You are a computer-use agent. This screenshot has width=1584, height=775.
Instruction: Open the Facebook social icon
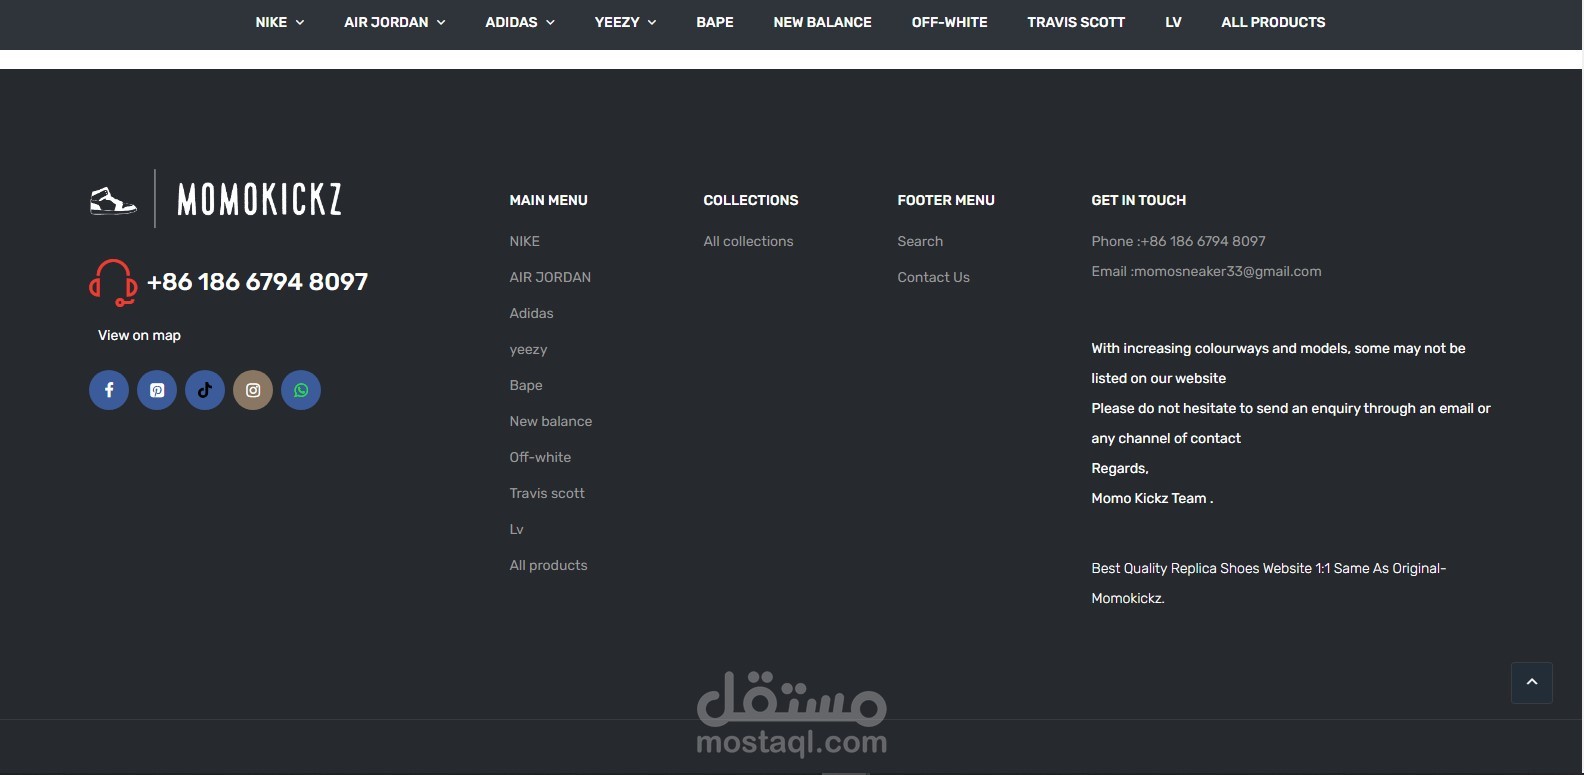point(109,390)
